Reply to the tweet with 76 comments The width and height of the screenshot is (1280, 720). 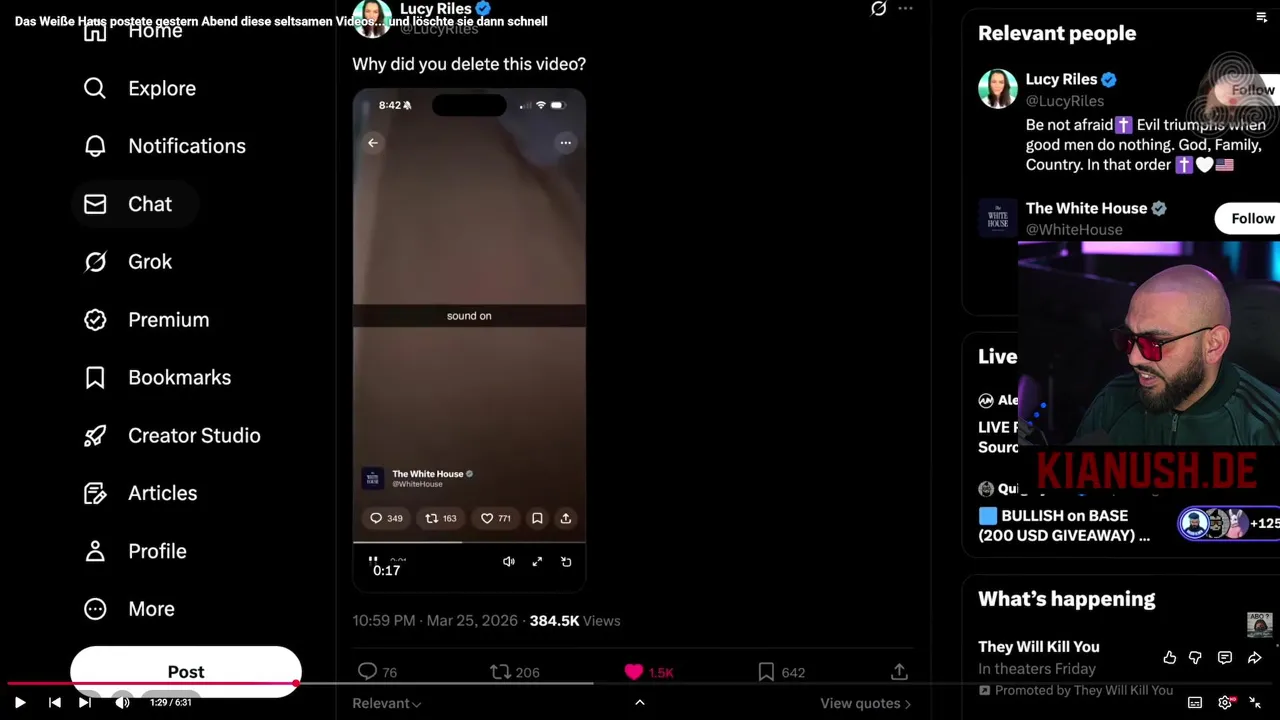(x=367, y=672)
